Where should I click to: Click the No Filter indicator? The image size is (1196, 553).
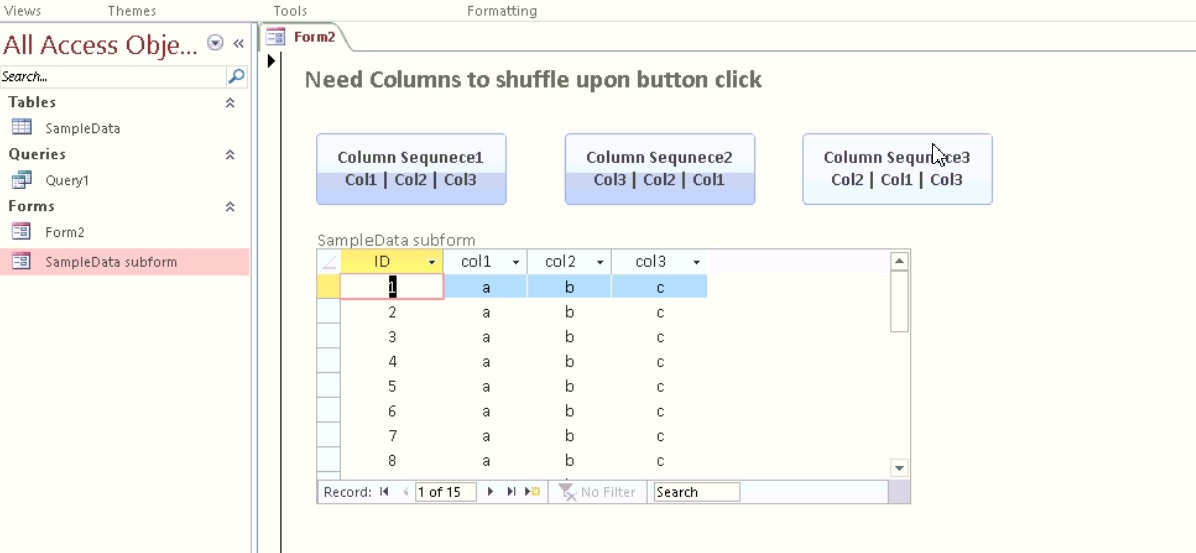pyautogui.click(x=597, y=492)
